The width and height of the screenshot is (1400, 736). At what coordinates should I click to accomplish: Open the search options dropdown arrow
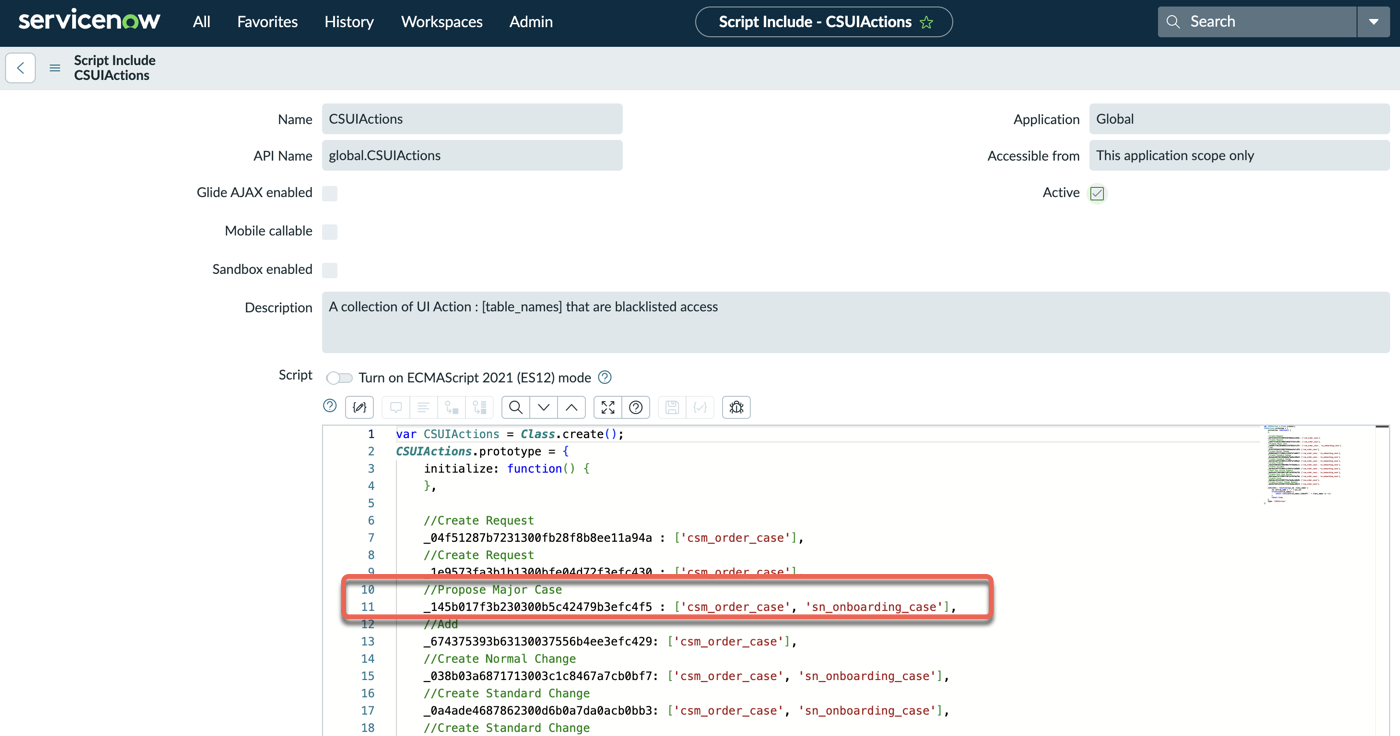click(1374, 21)
